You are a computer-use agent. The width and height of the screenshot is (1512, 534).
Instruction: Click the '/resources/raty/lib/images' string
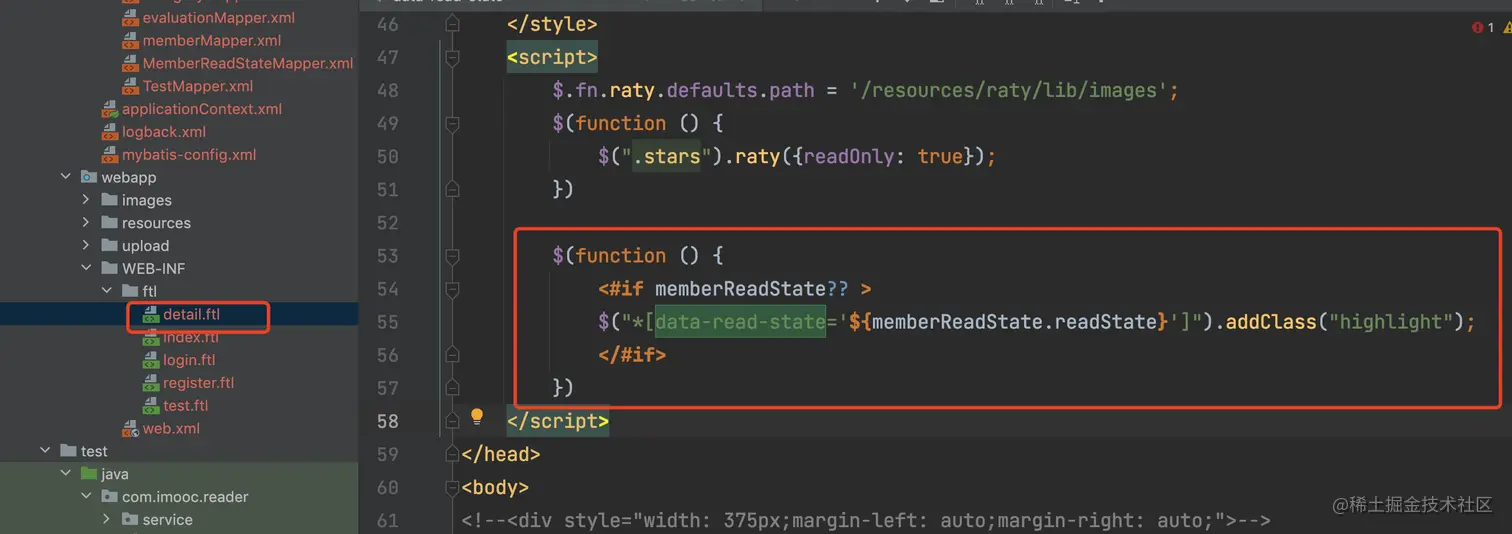coord(1008,91)
